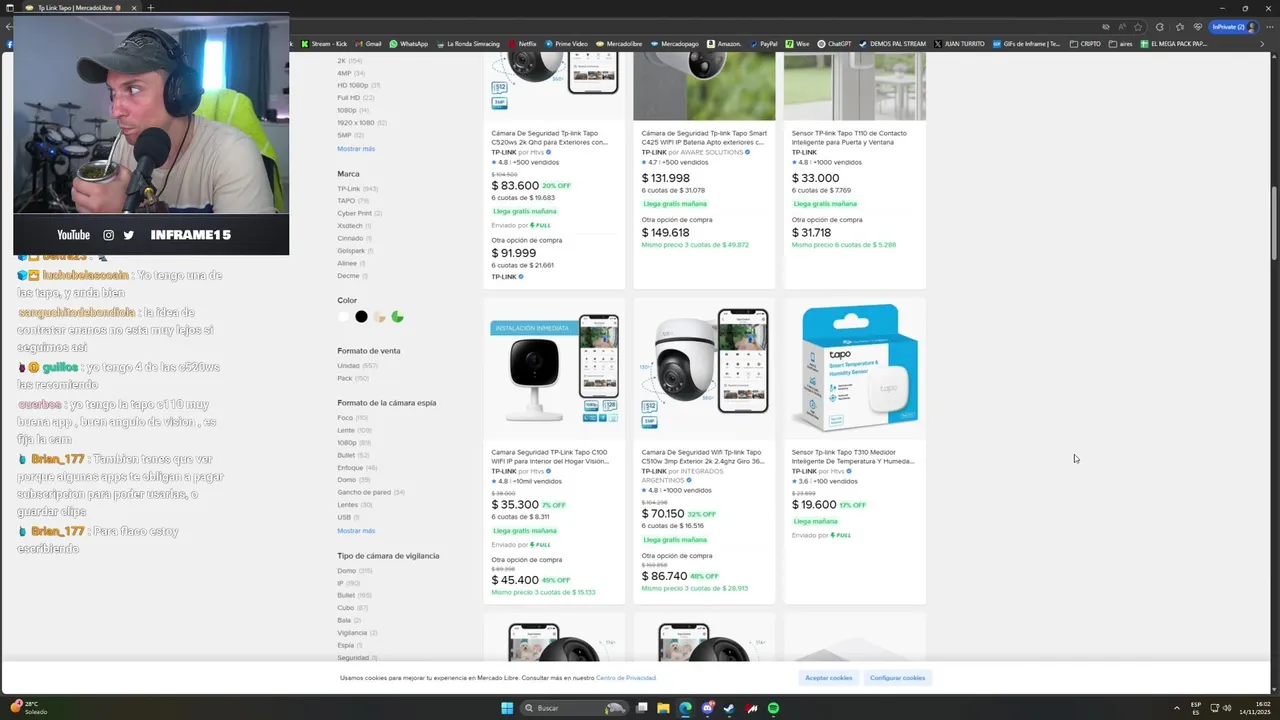Open the InPrivate profile button

click(x=1233, y=27)
